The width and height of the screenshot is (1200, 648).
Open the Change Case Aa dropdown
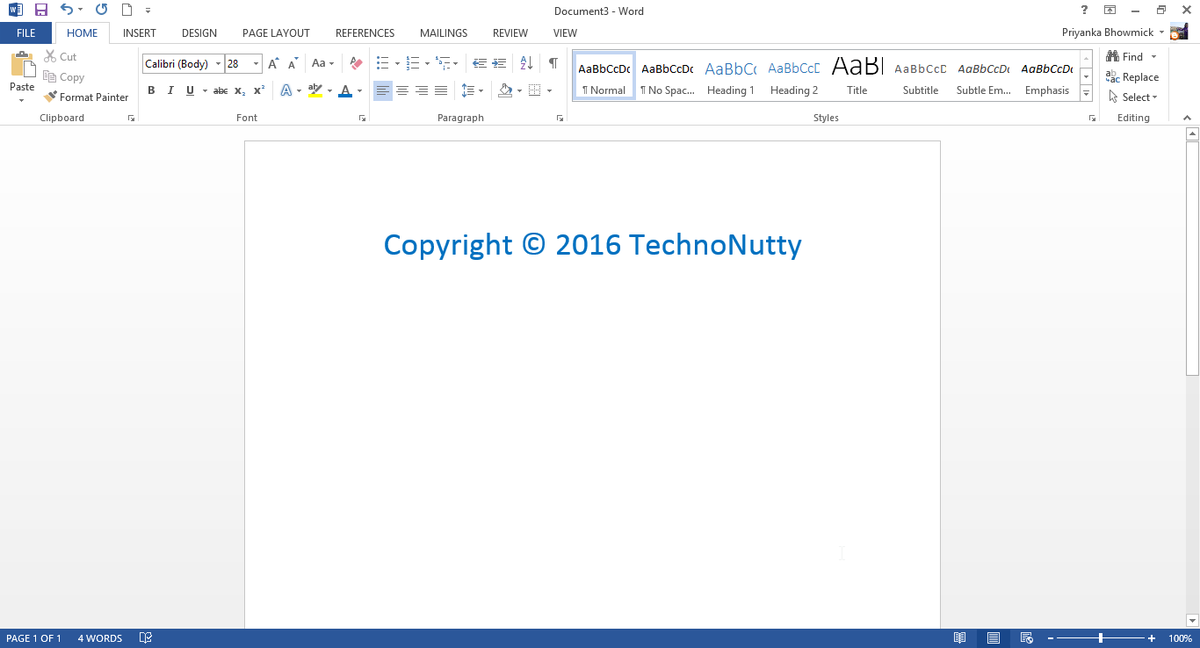tap(323, 63)
